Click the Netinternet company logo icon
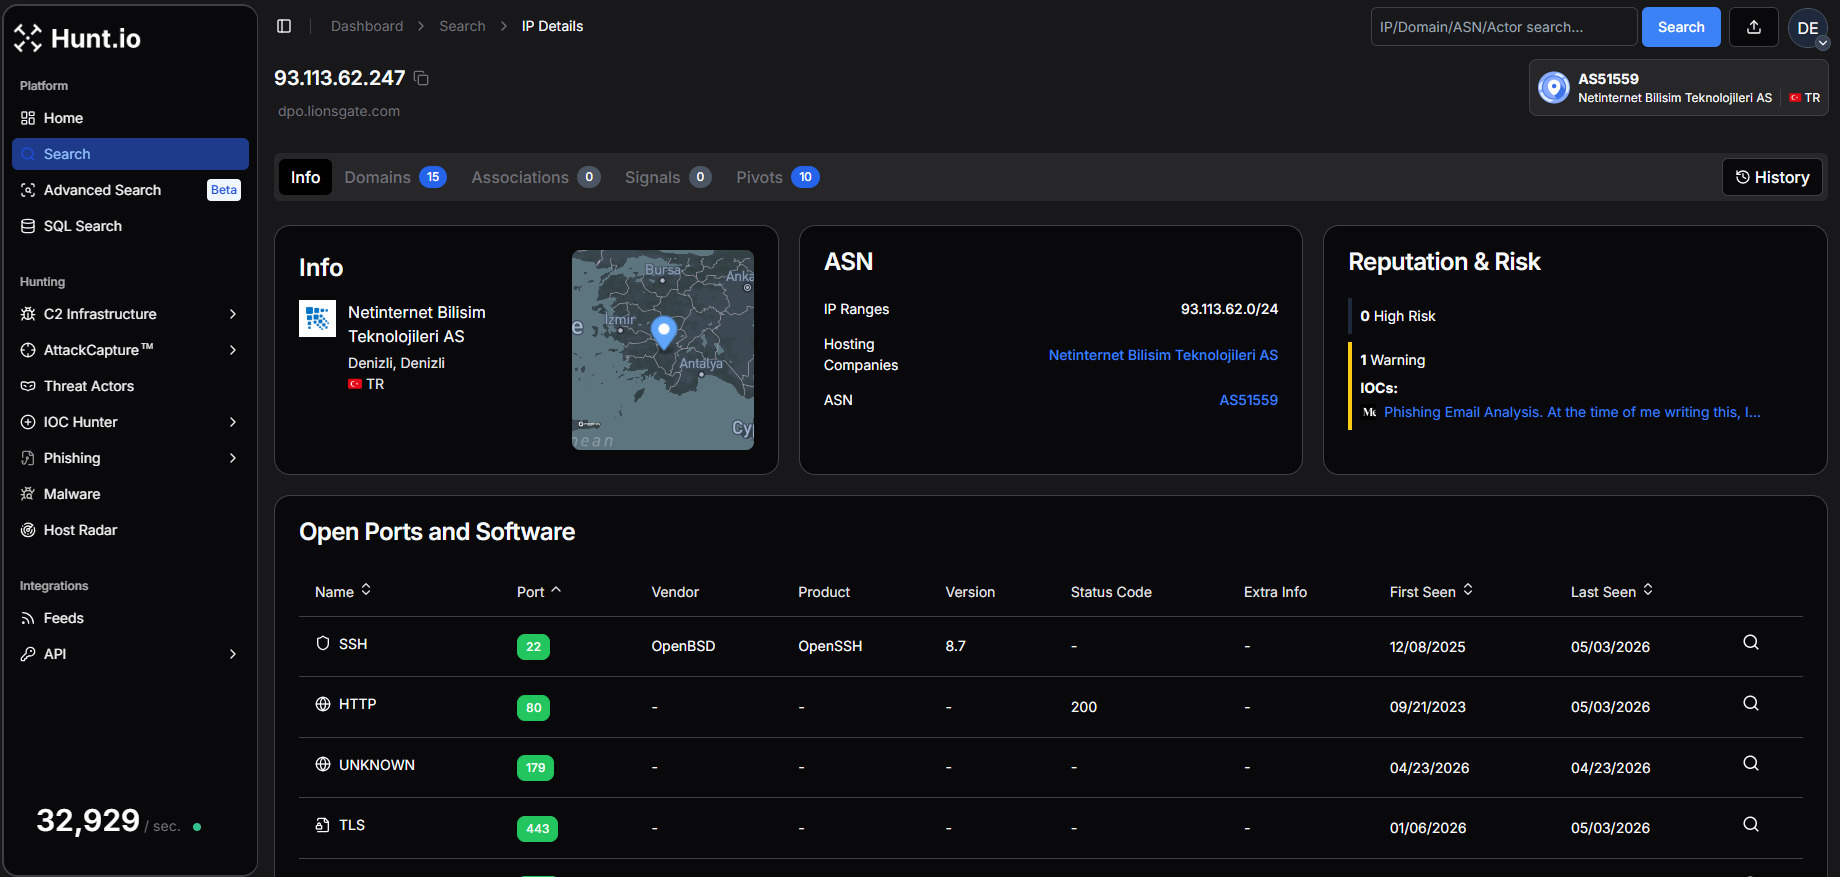1840x877 pixels. (x=317, y=319)
